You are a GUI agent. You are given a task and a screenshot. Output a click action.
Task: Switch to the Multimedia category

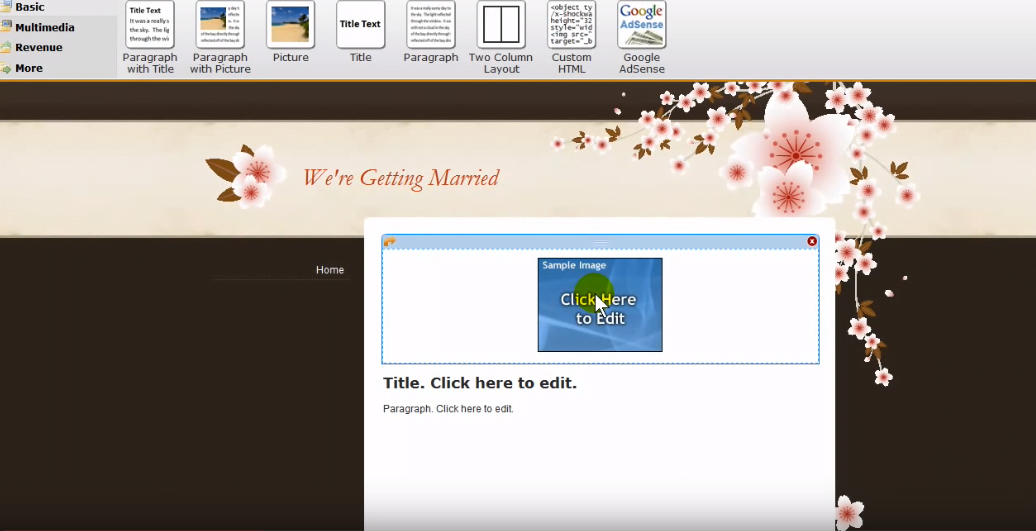click(x=44, y=27)
